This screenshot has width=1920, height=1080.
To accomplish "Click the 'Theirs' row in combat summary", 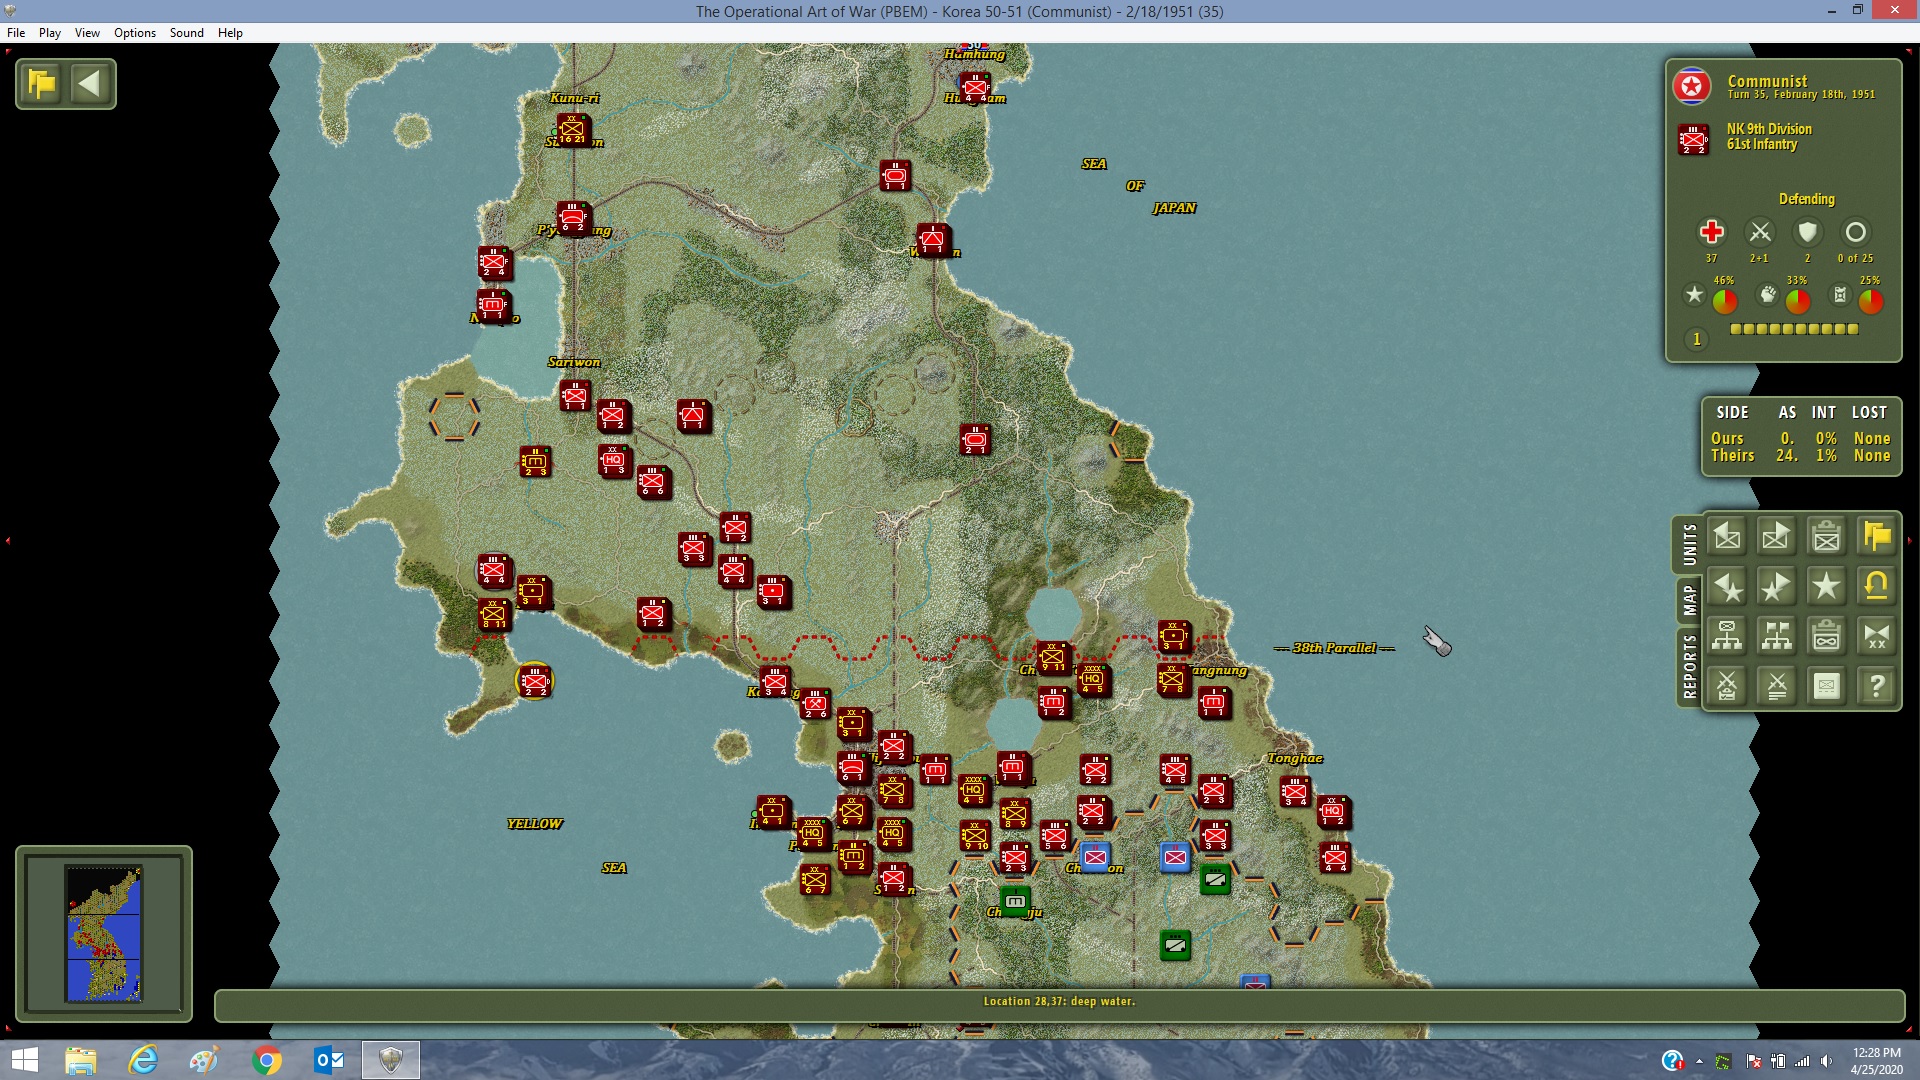I will click(x=1800, y=456).
